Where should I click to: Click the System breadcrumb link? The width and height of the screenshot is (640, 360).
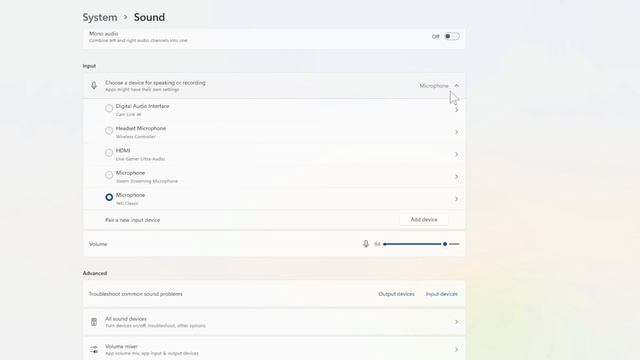pyautogui.click(x=100, y=17)
